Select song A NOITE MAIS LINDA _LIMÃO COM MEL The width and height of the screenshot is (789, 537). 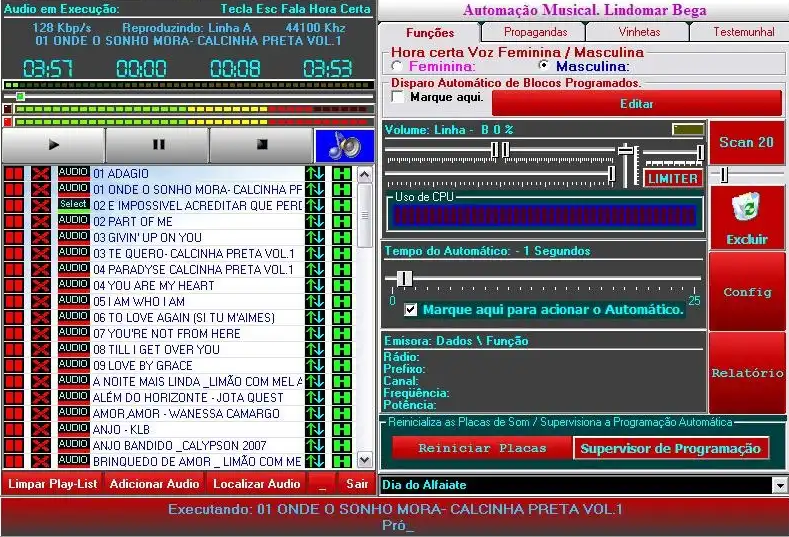tap(197, 381)
